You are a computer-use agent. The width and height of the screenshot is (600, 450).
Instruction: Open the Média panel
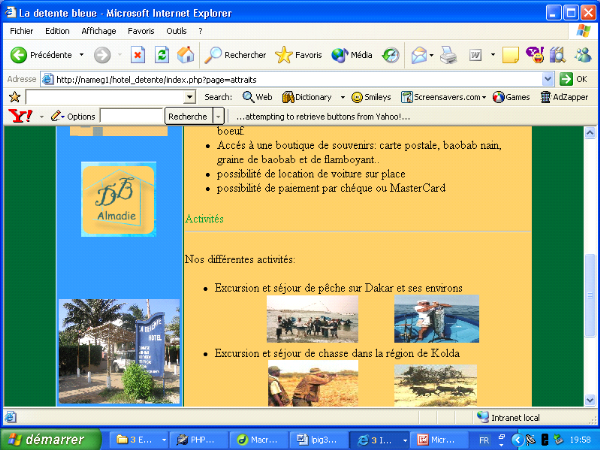[x=351, y=55]
